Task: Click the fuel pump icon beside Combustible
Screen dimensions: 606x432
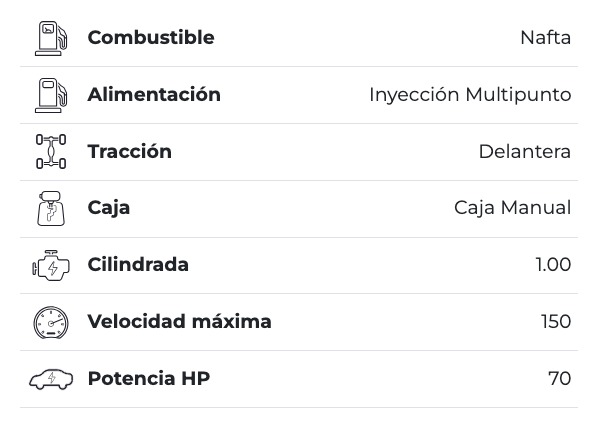Action: click(51, 38)
